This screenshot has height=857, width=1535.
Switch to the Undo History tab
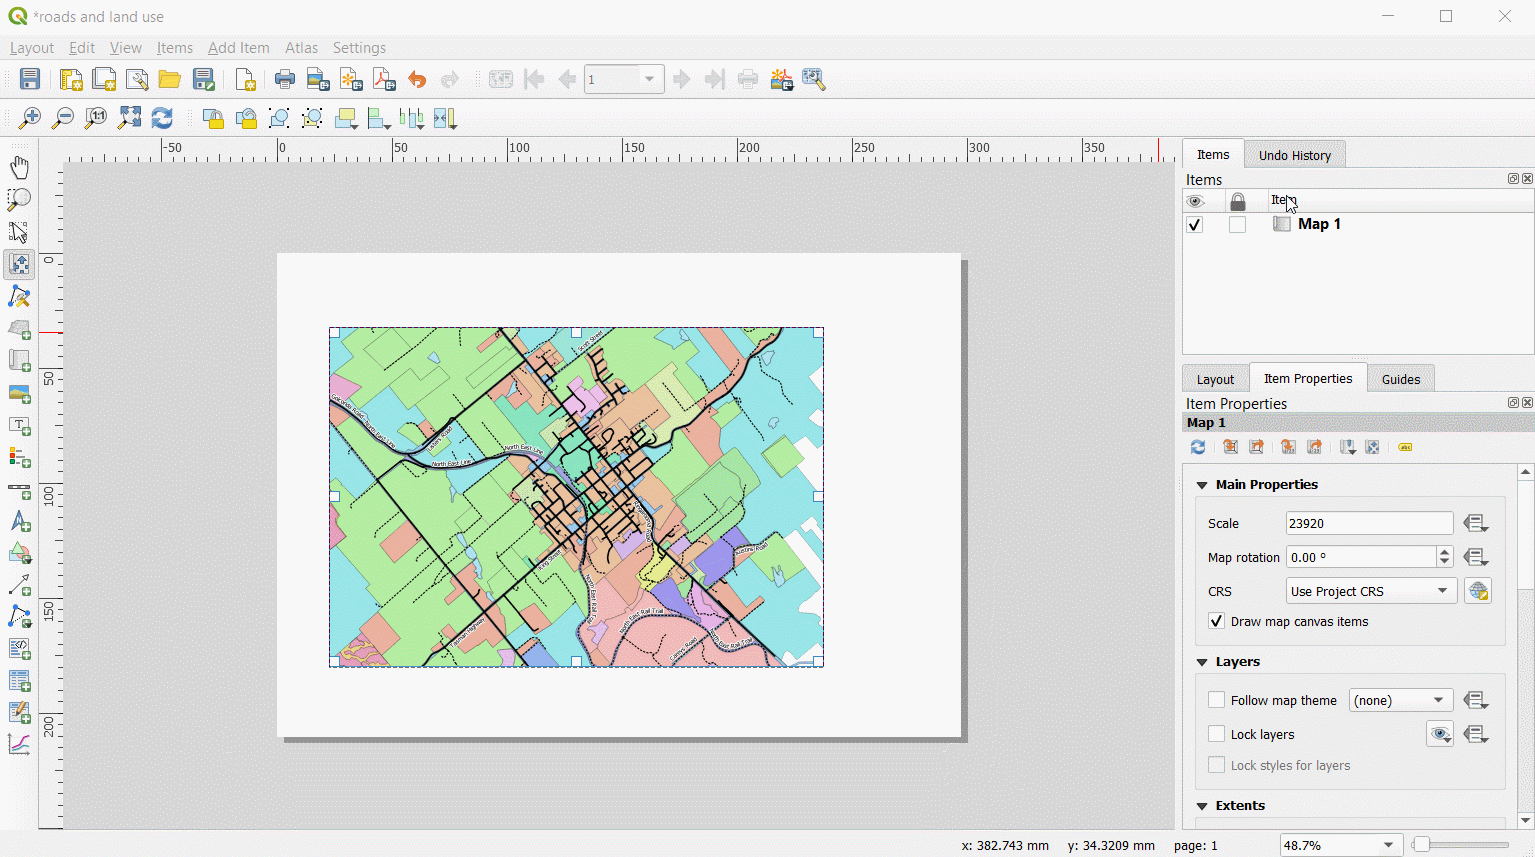1295,155
